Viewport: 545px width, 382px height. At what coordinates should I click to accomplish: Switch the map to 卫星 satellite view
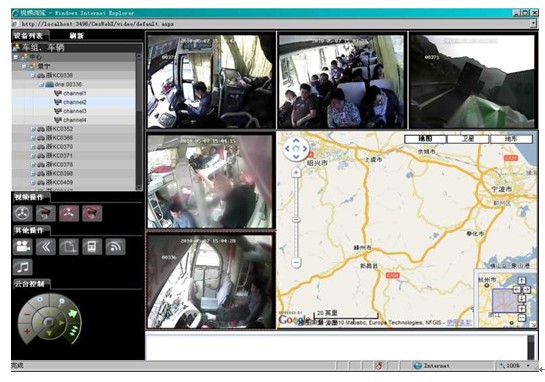pyautogui.click(x=468, y=139)
